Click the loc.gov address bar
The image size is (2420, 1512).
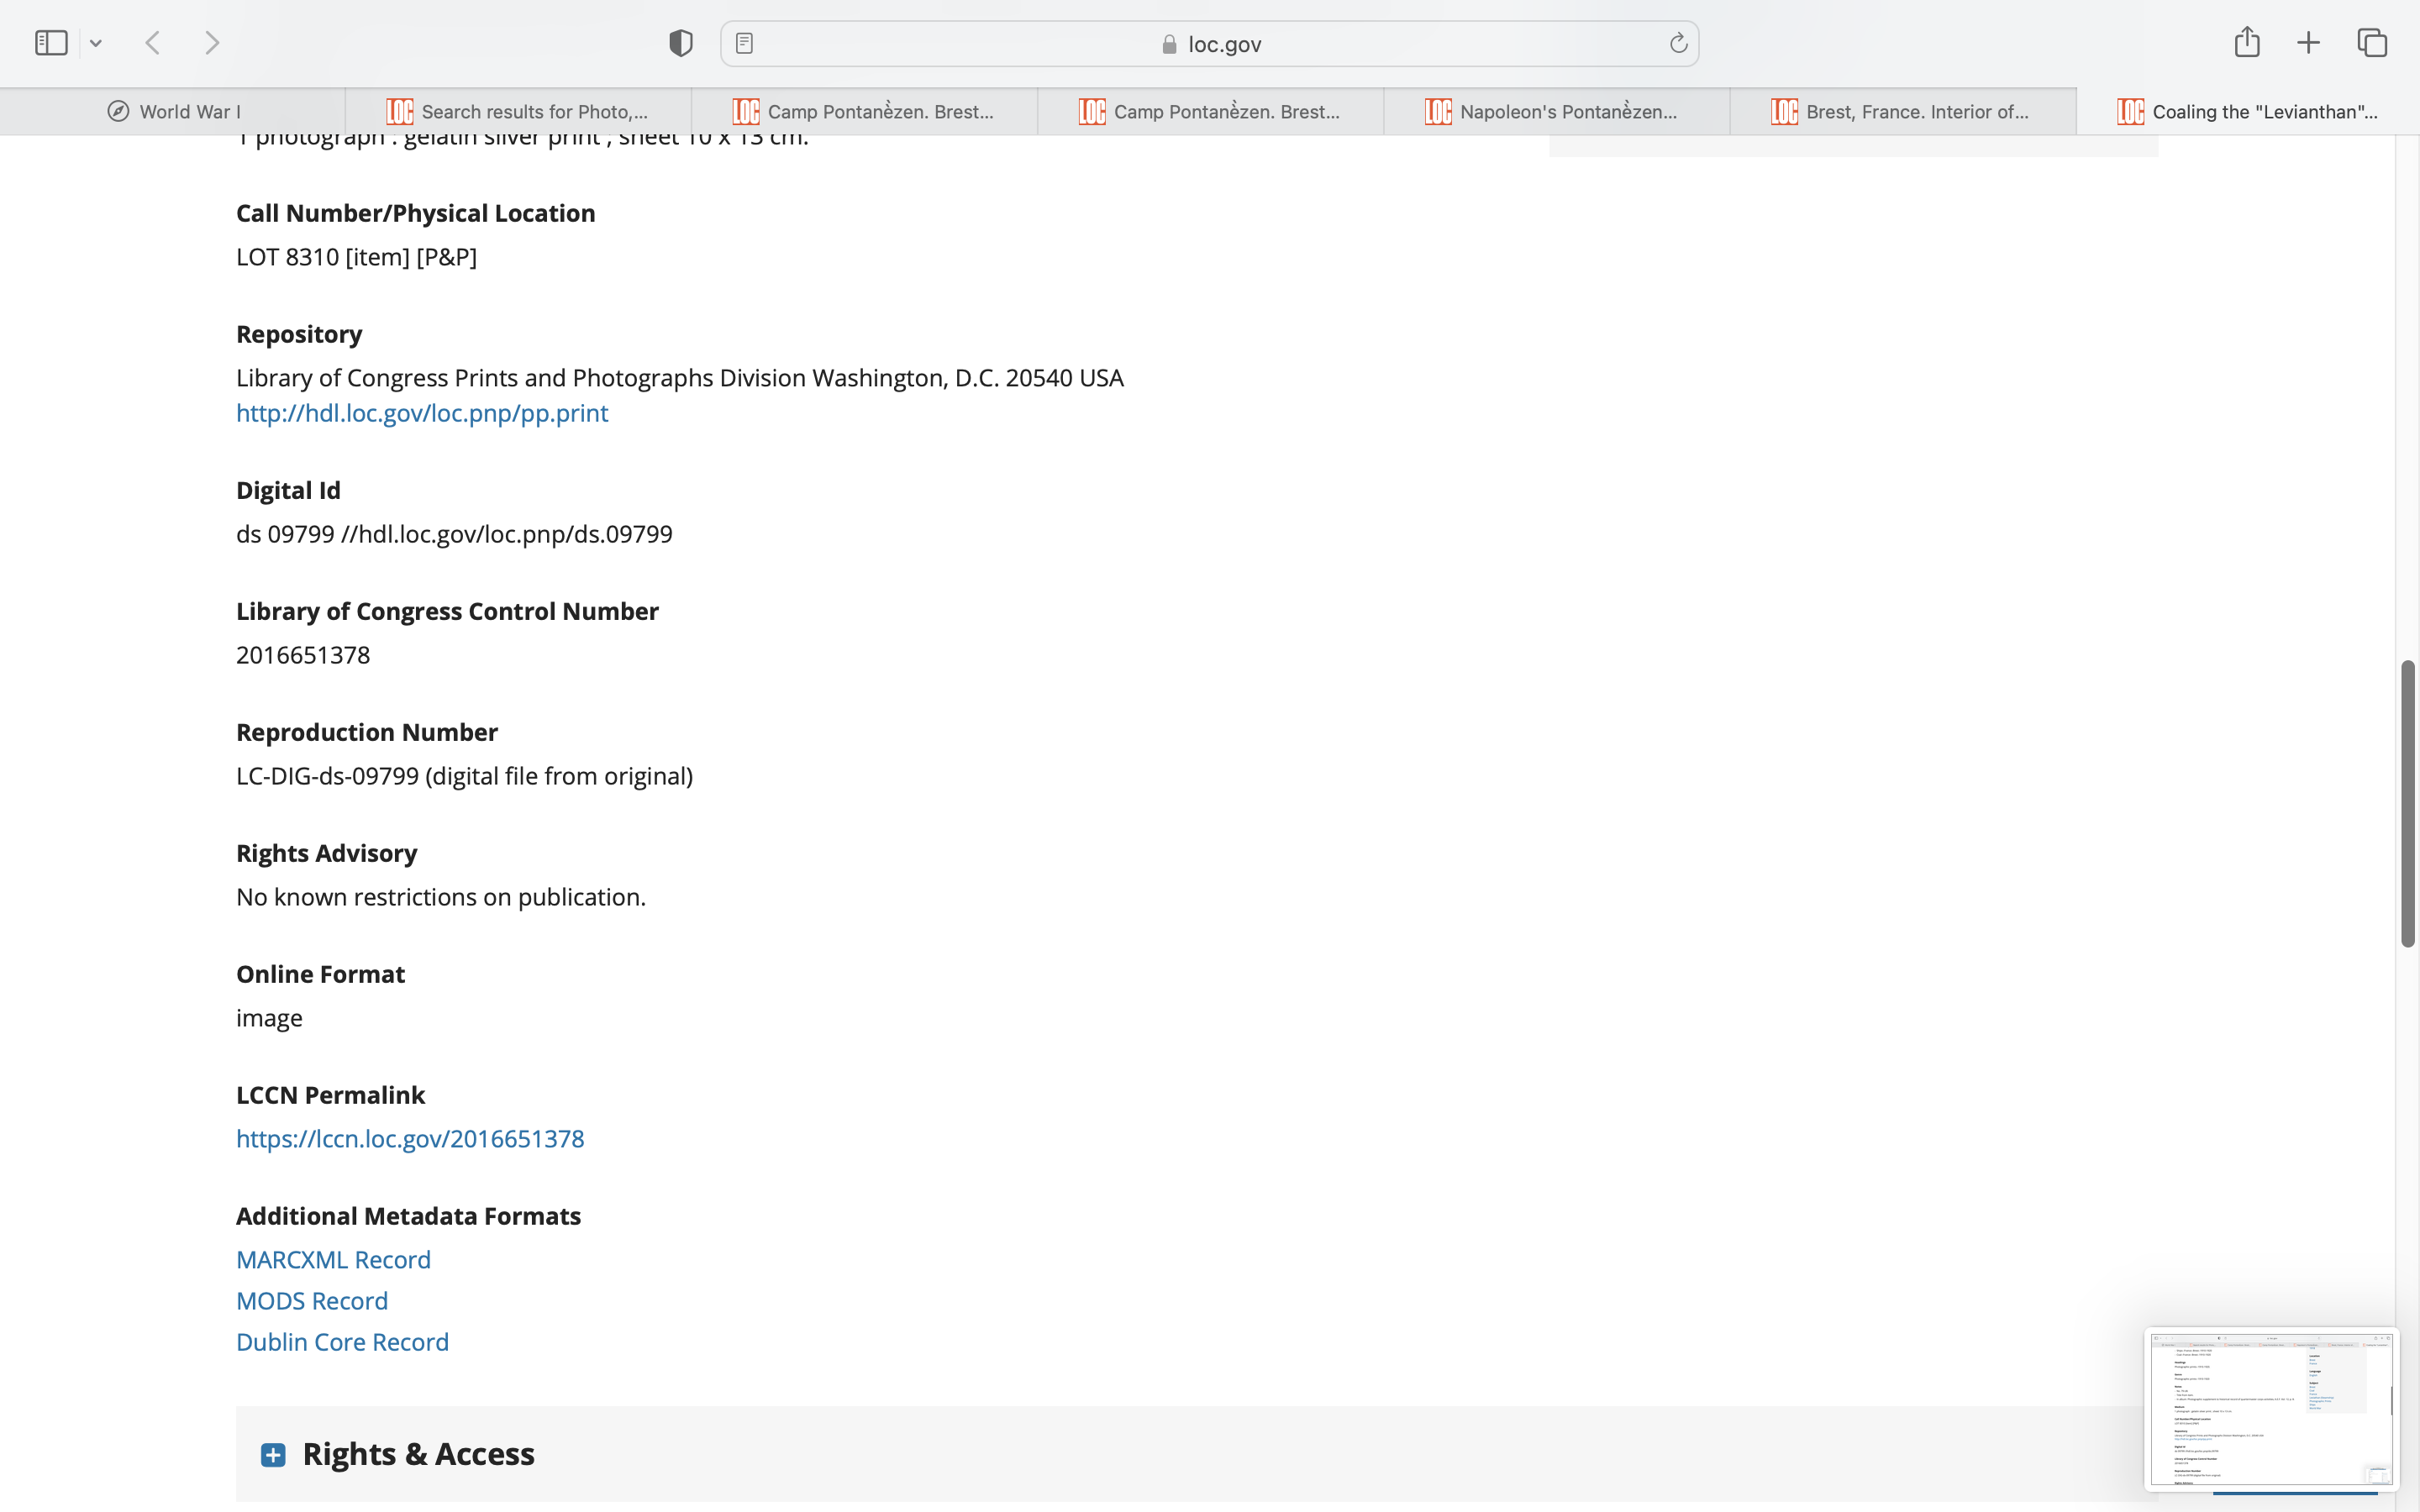tap(1210, 44)
